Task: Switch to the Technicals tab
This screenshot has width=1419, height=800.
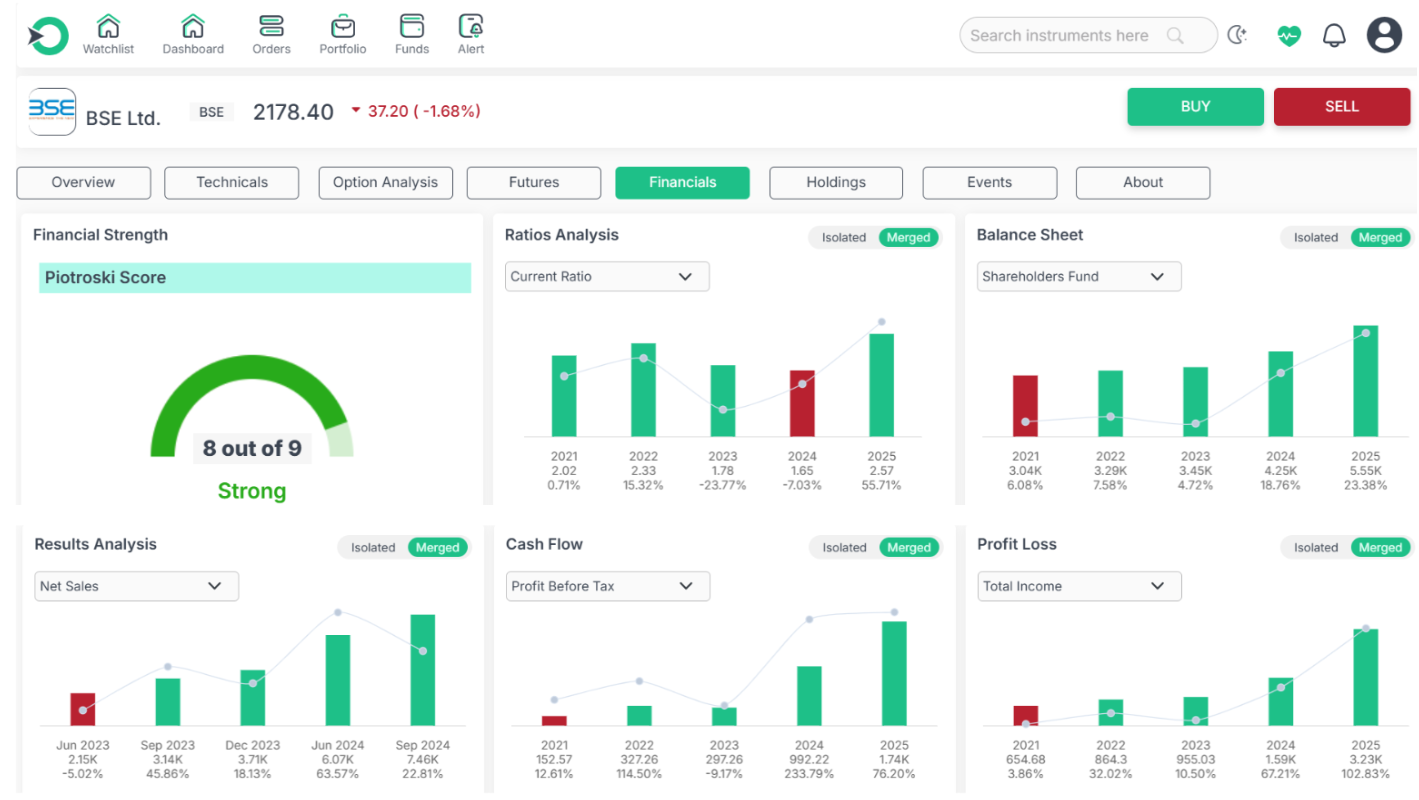Action: coord(232,183)
